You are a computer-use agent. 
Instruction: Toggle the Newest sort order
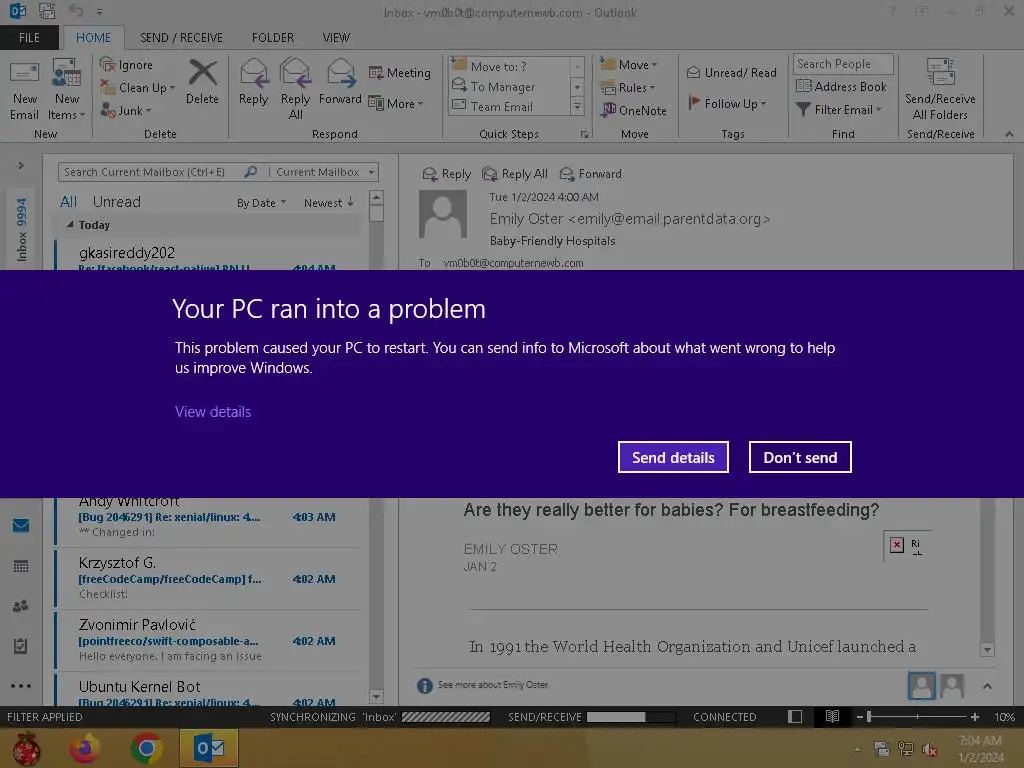click(328, 203)
